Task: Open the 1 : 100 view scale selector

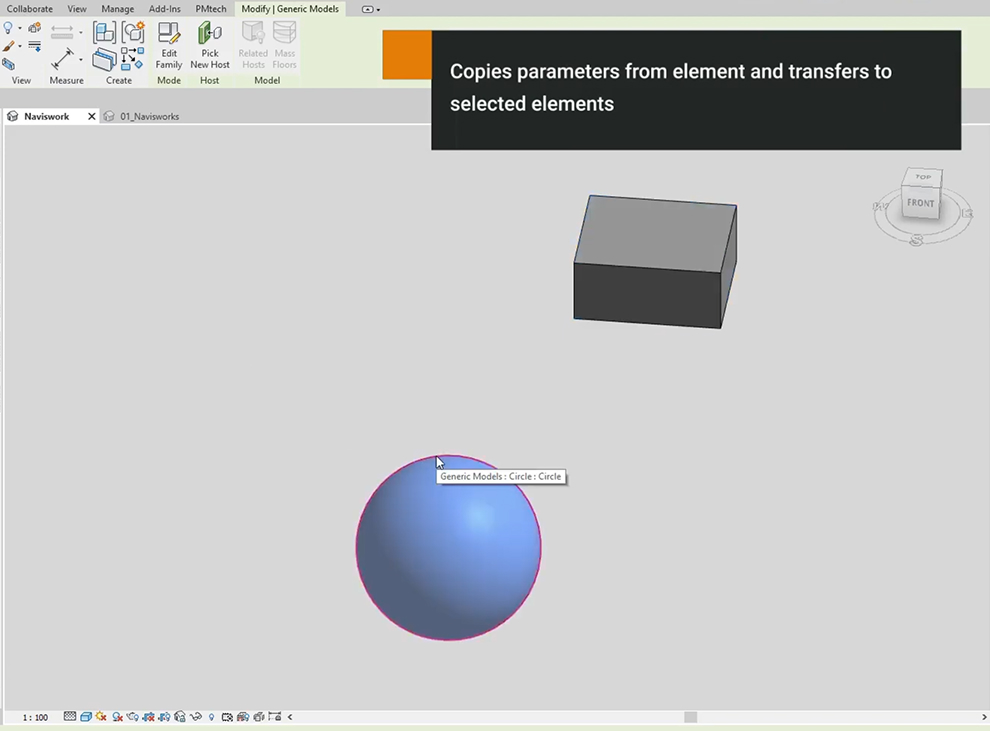Action: pyautogui.click(x=35, y=717)
